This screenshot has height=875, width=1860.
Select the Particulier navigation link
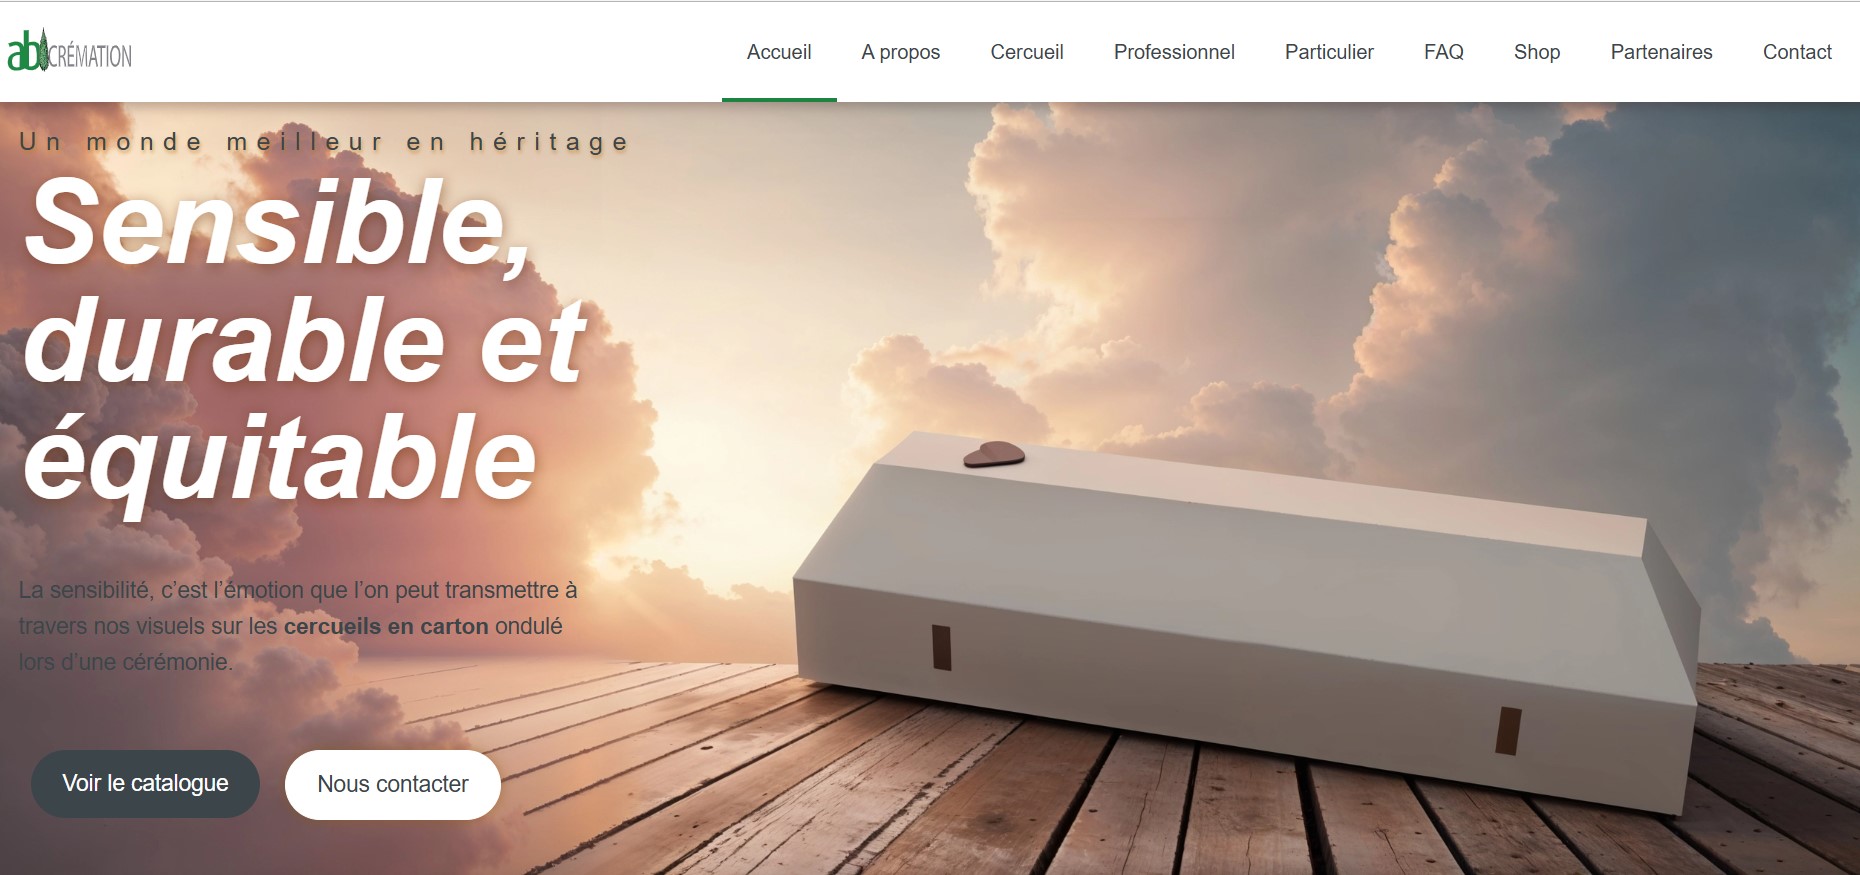coord(1329,52)
